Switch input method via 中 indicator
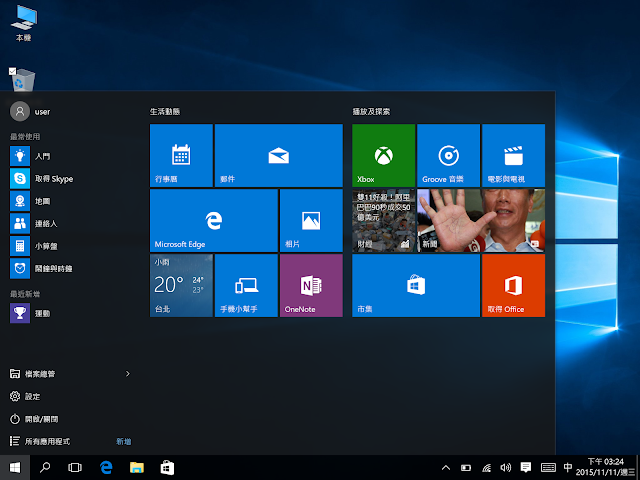640x480 pixels. tap(567, 467)
